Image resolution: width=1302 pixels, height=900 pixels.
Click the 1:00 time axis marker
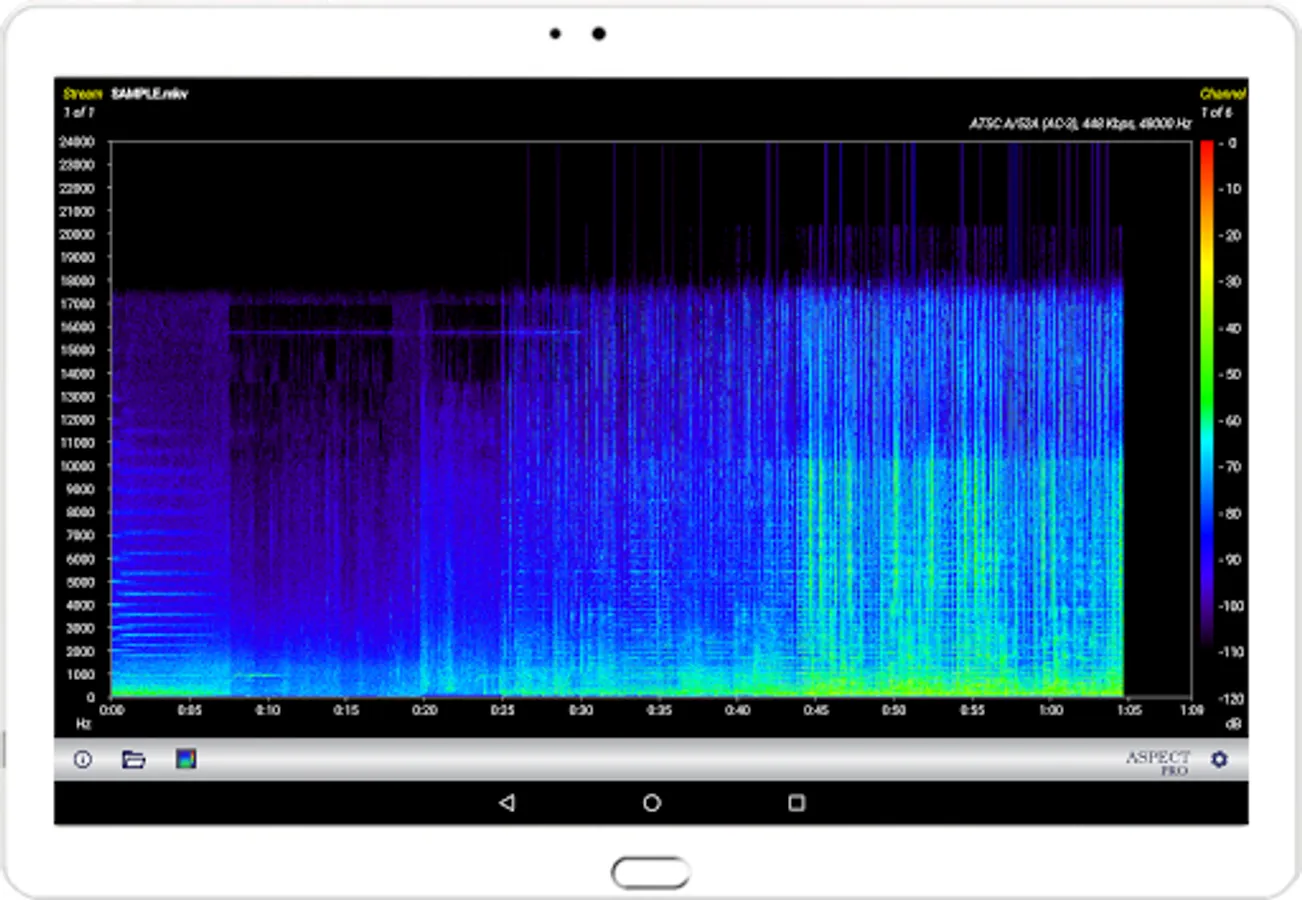(x=1050, y=711)
